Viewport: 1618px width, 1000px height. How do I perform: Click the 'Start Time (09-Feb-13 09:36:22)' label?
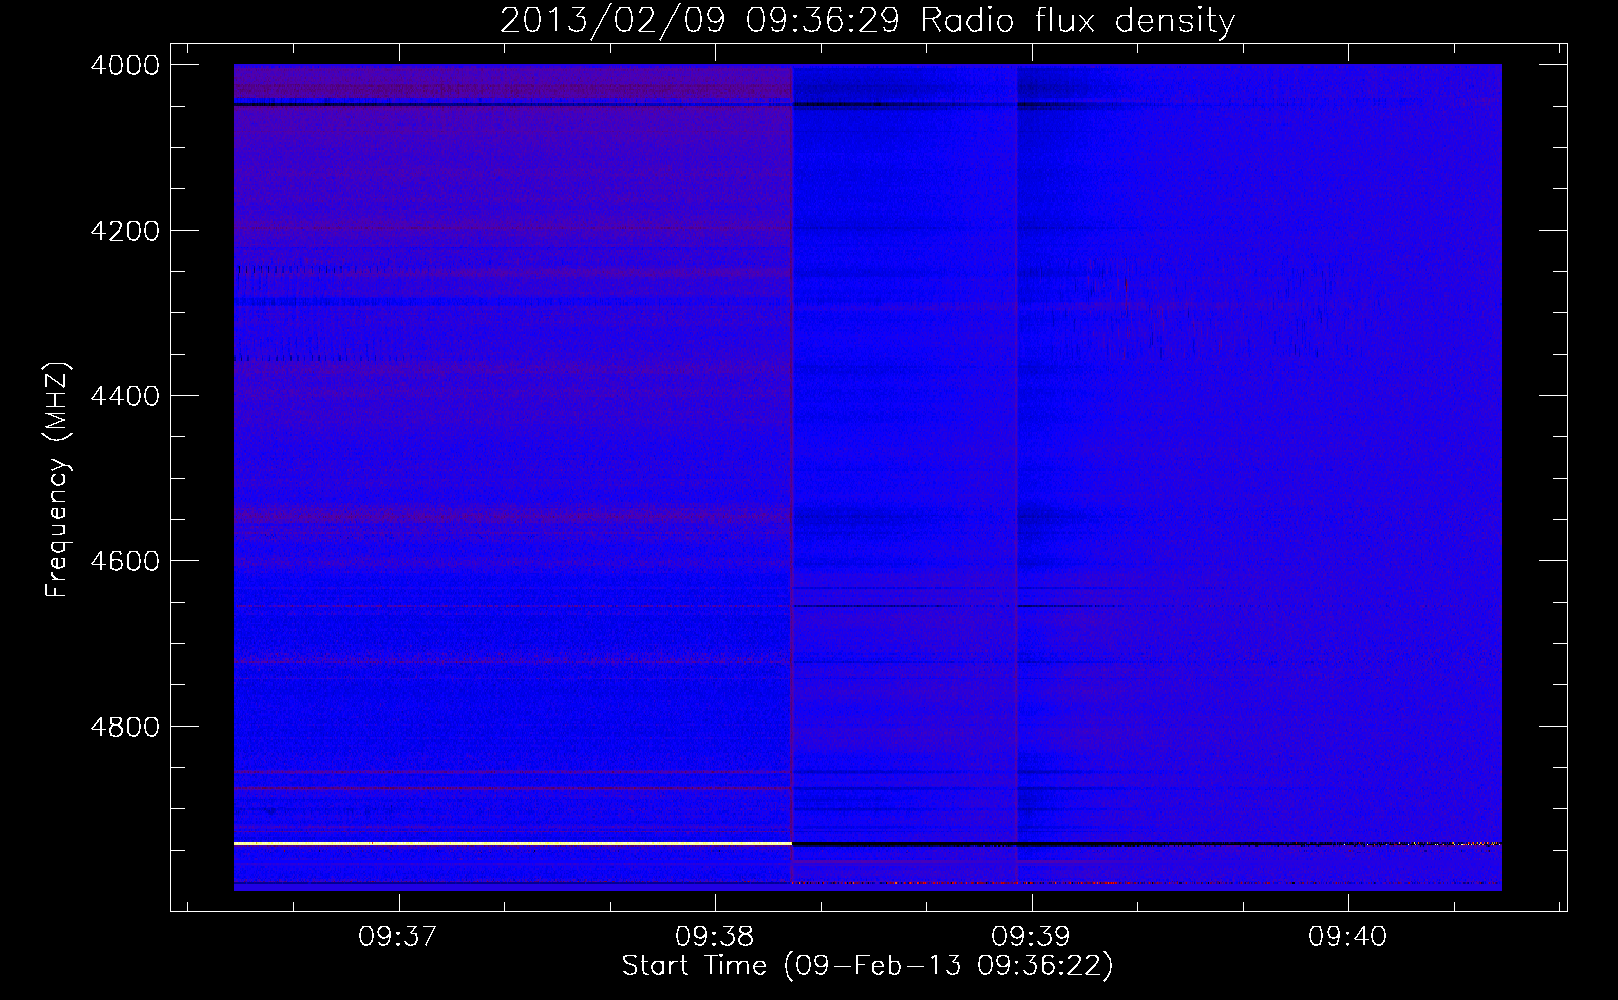(867, 966)
